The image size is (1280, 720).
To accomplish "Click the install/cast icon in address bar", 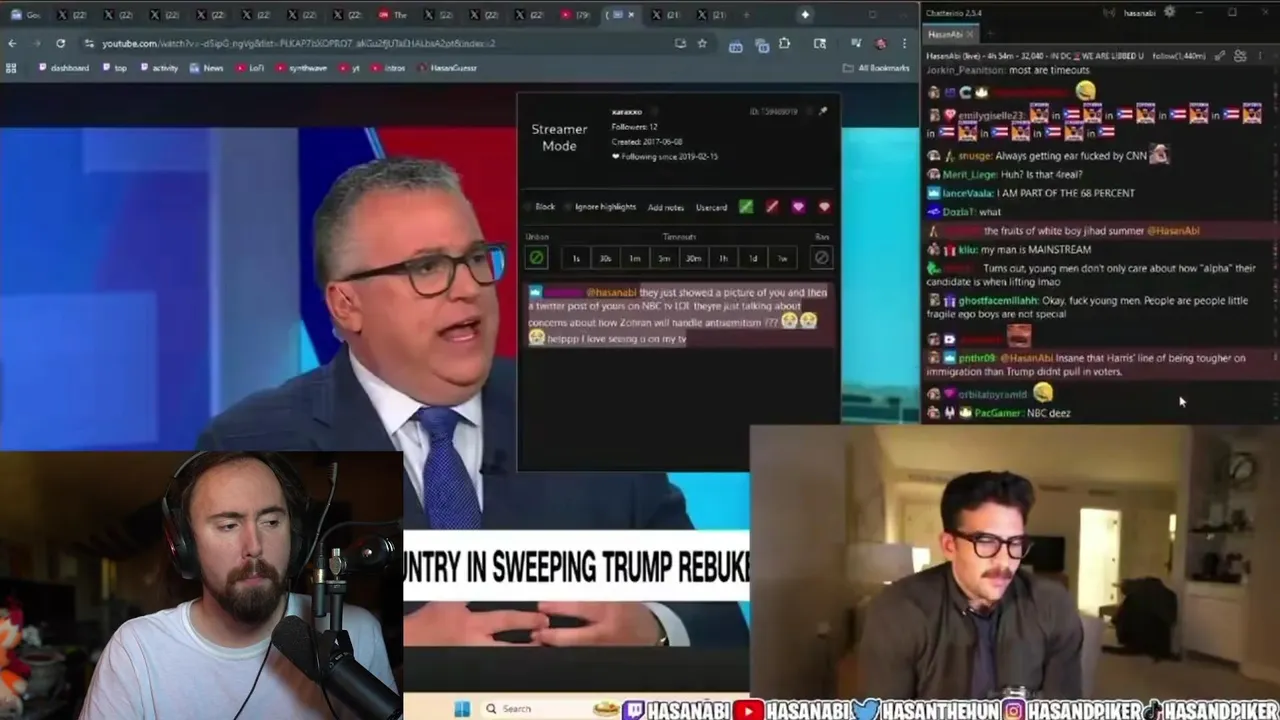I will pos(680,43).
